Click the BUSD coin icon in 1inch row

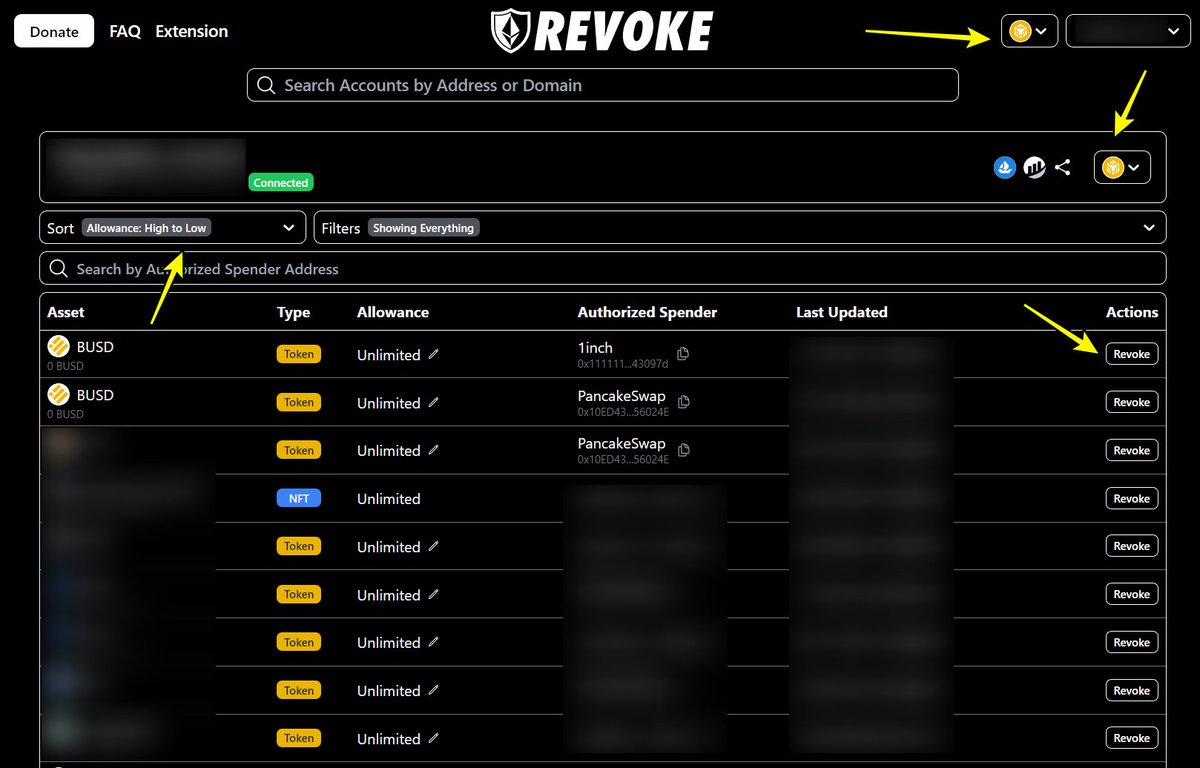tap(58, 347)
